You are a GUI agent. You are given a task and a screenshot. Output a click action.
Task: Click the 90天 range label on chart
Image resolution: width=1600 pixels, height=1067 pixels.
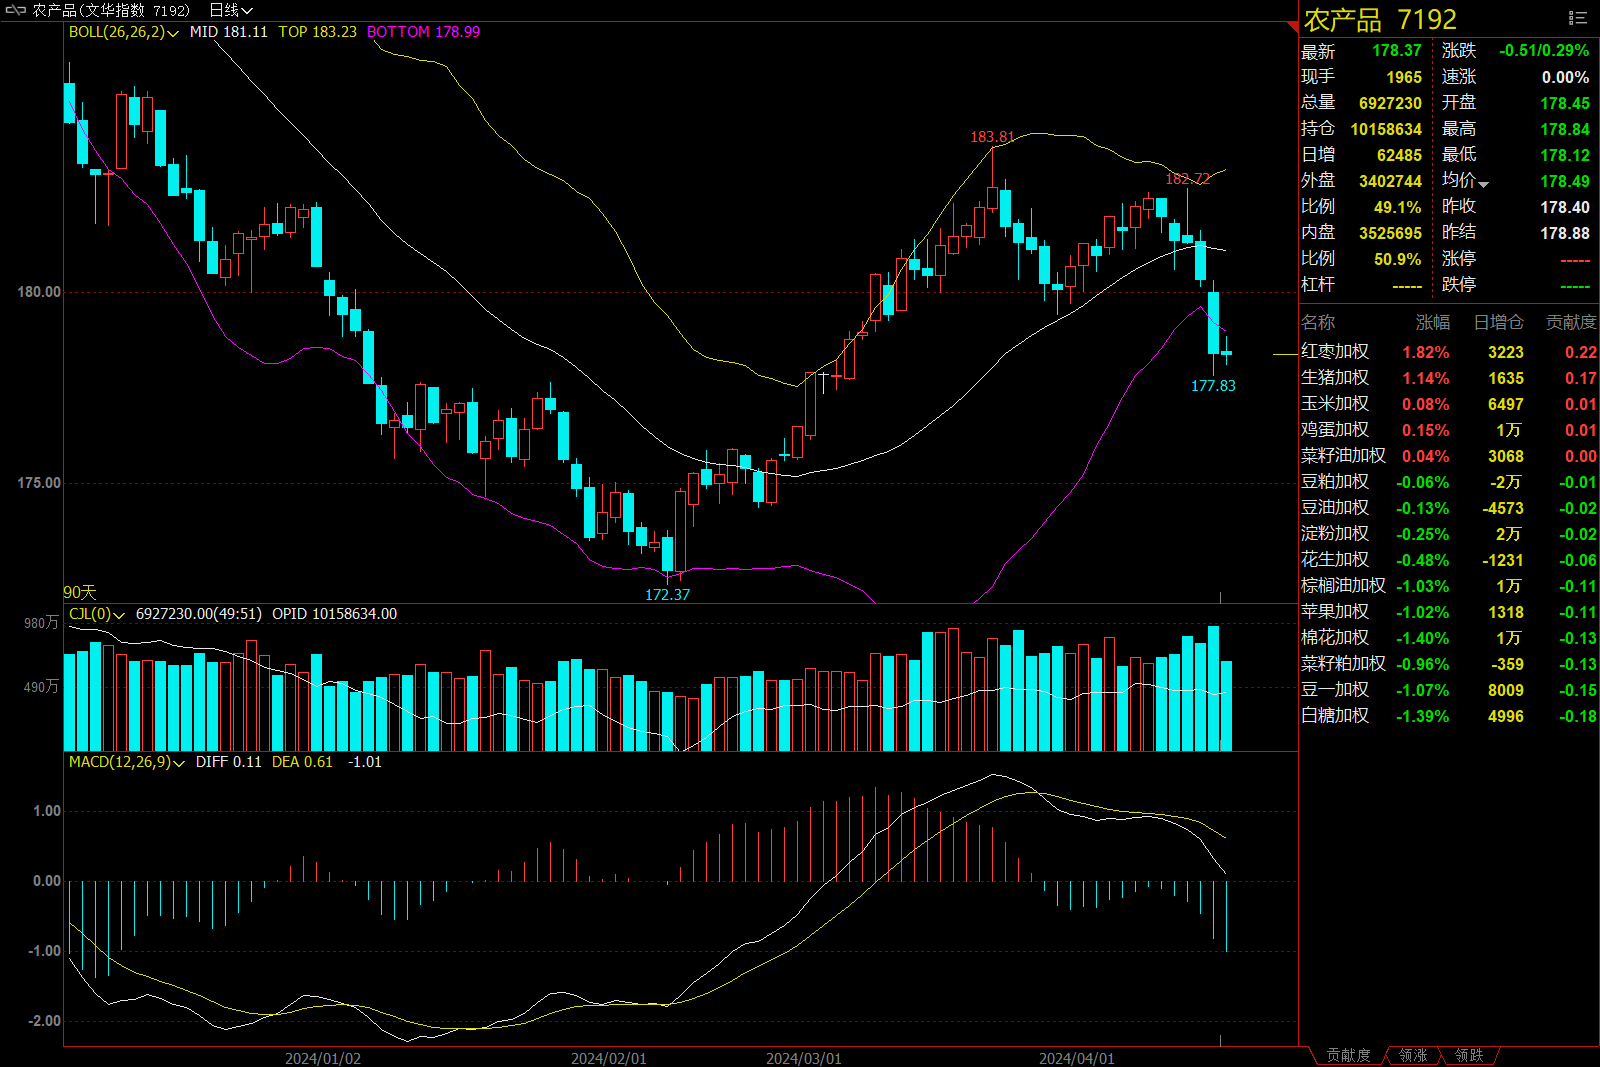point(80,592)
